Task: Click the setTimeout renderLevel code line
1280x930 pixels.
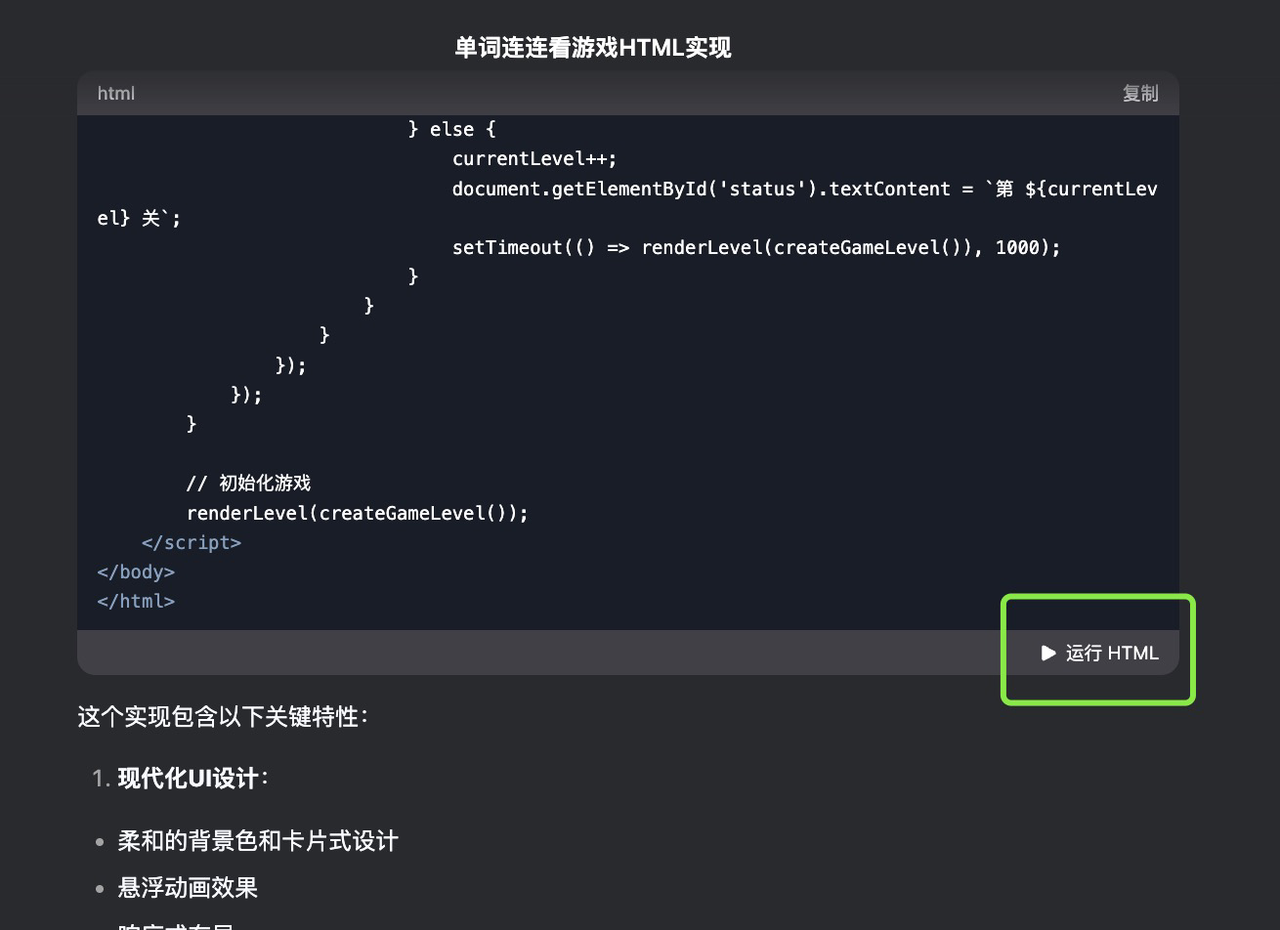Action: tap(756, 247)
